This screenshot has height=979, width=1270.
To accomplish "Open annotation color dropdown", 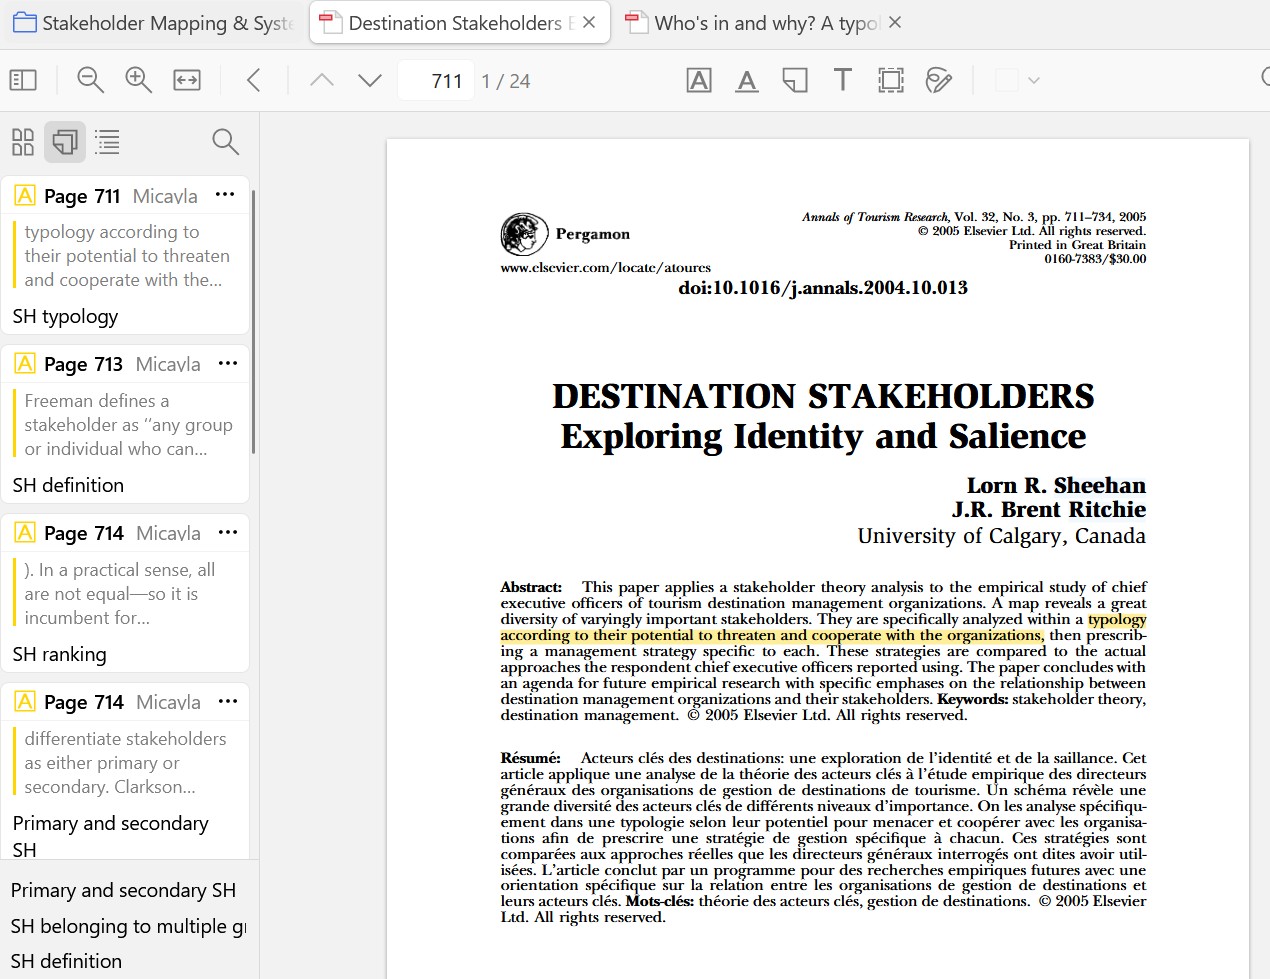I will 1034,81.
